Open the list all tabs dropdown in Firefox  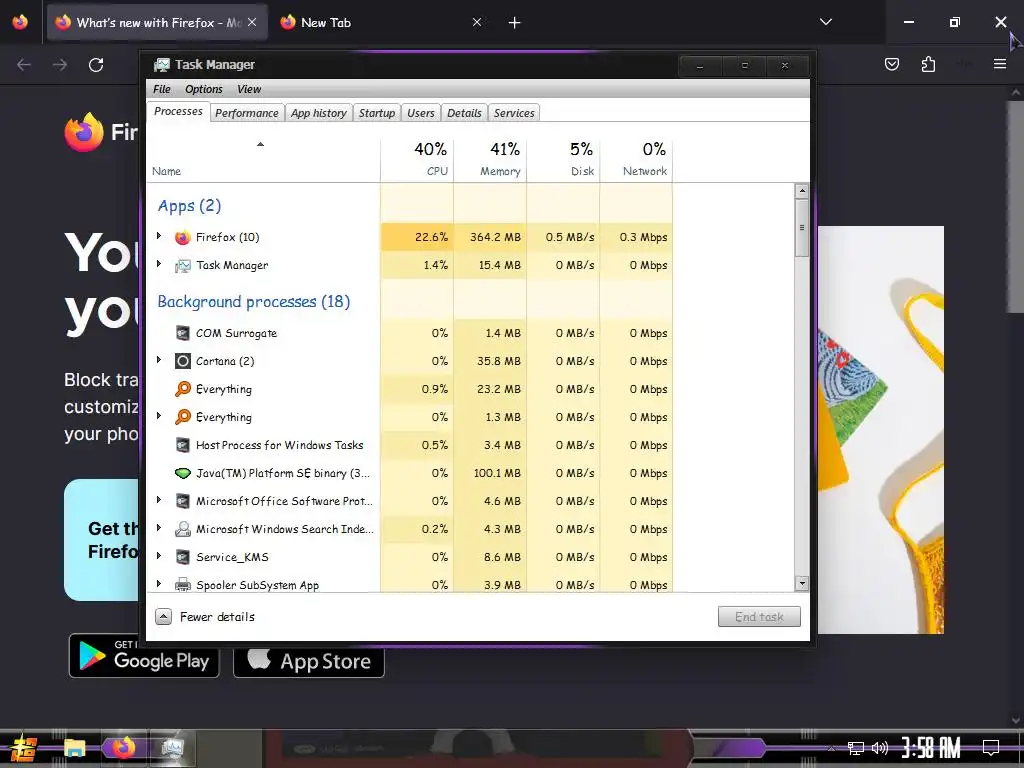coord(825,22)
